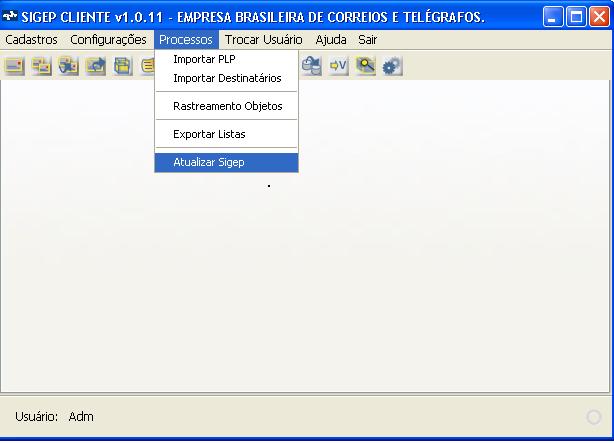Click the SIGEP title bar app icon
614x443 pixels.
pos(10,16)
